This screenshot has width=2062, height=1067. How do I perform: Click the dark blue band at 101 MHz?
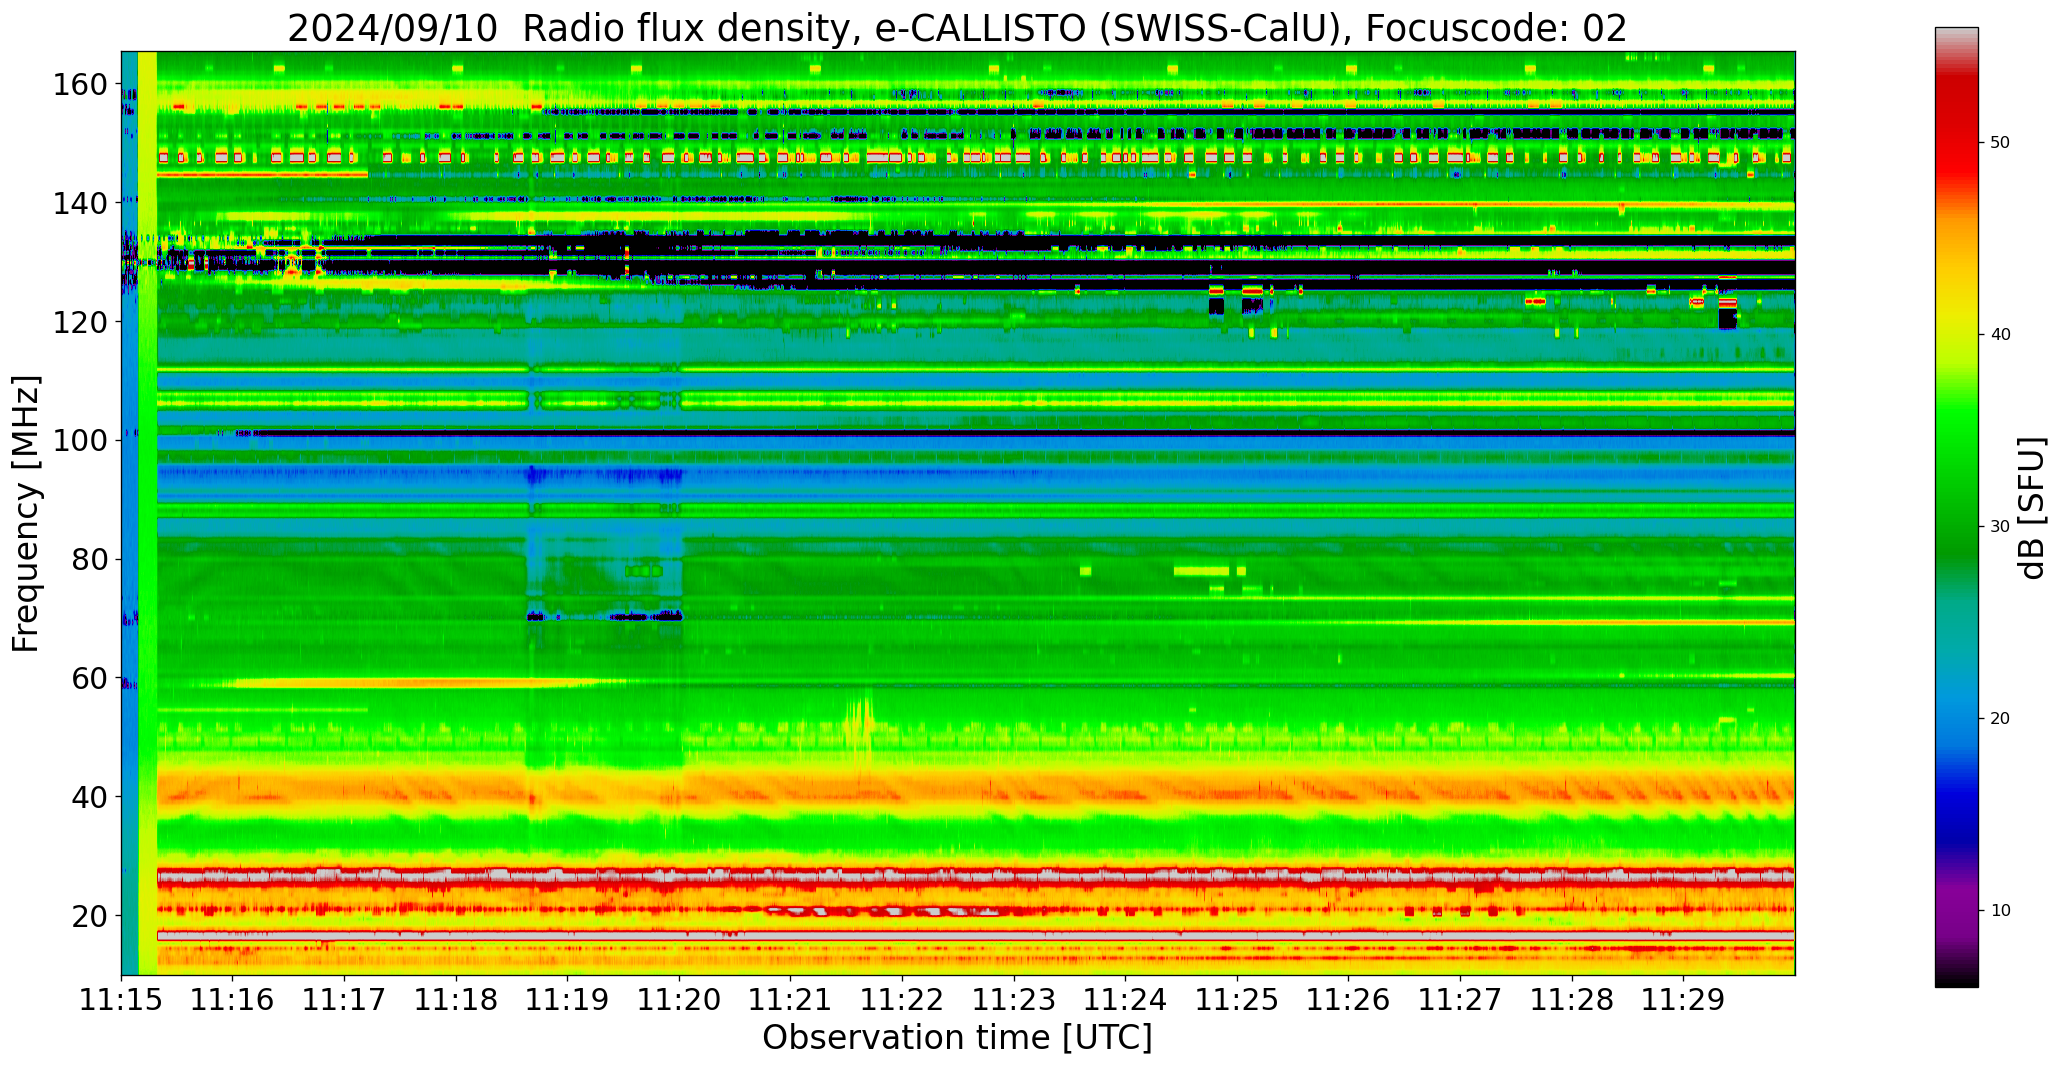[1020, 433]
